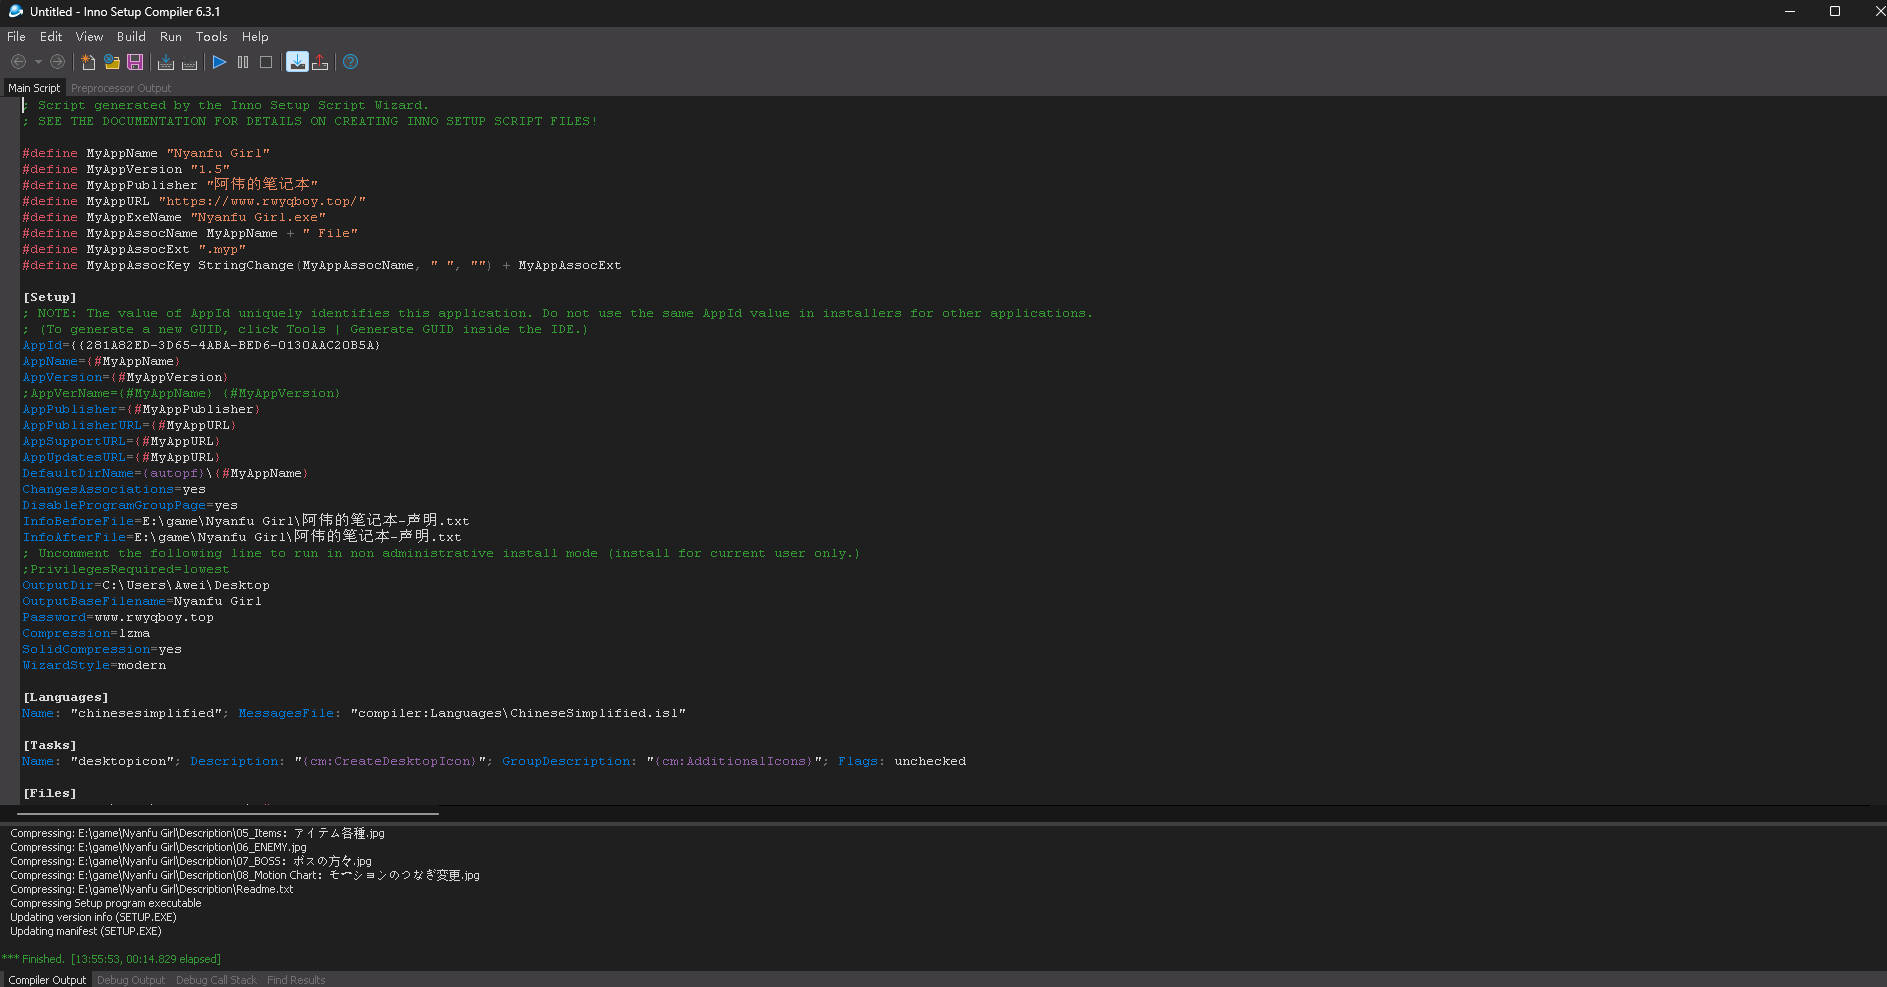Screen dimensions: 1887x987
Task: Select the Debug Call Stack tab
Action: coord(216,980)
